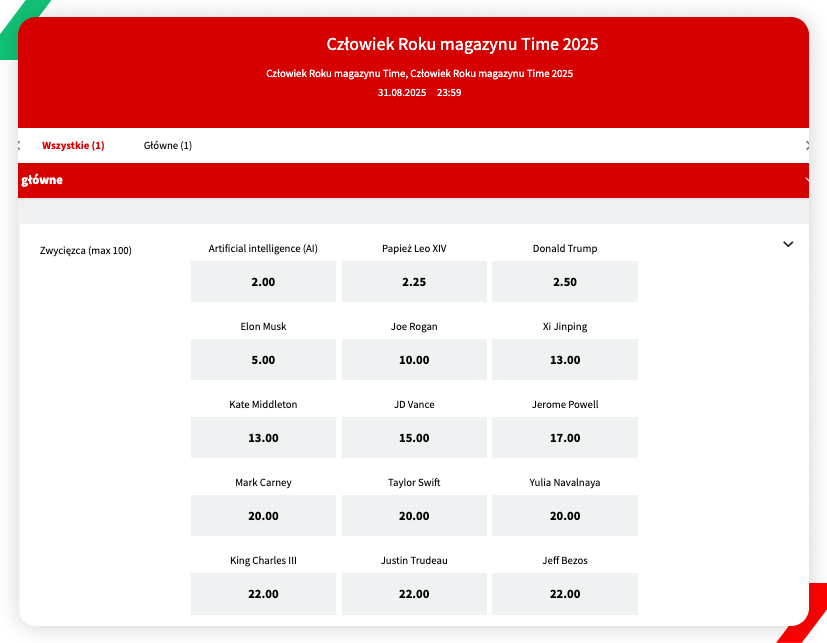Screen dimensions: 827x643
Task: Switch to the Wszystkie (1) tab
Action: click(73, 146)
